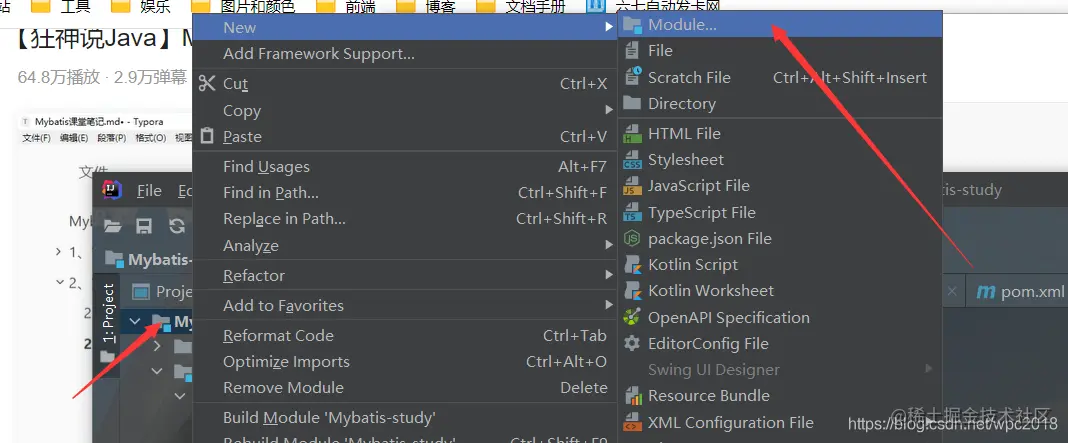Open the File menu in IntelliJ
The image size is (1068, 443).
(x=149, y=191)
